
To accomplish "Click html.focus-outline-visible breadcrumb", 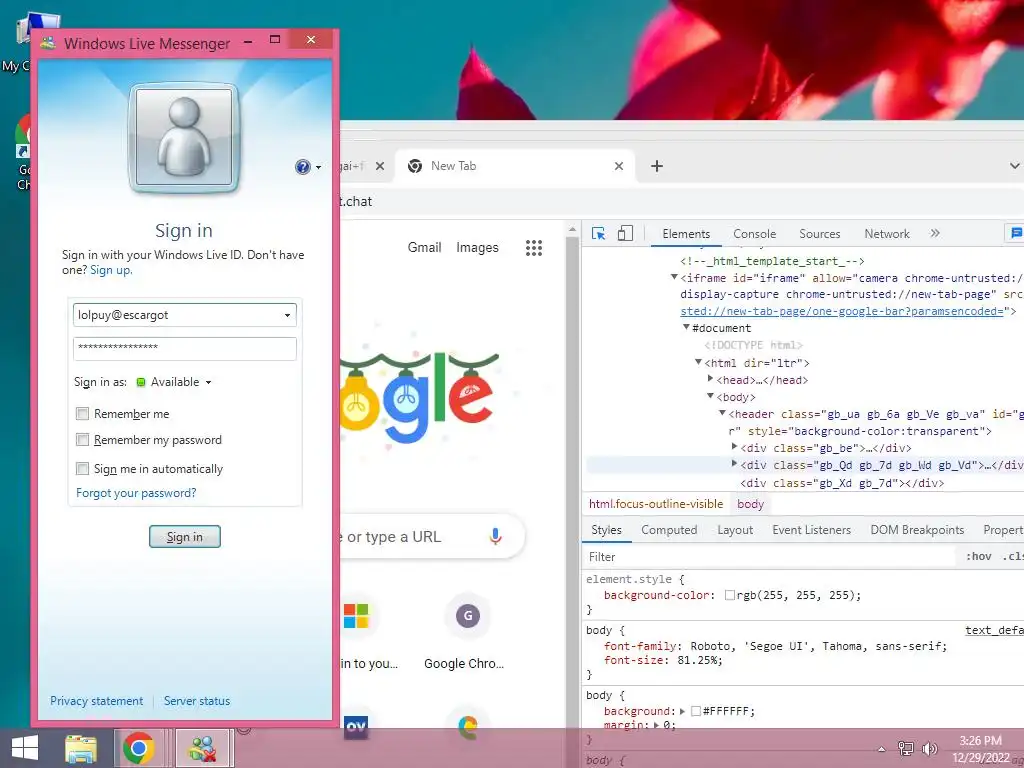I will tap(656, 504).
